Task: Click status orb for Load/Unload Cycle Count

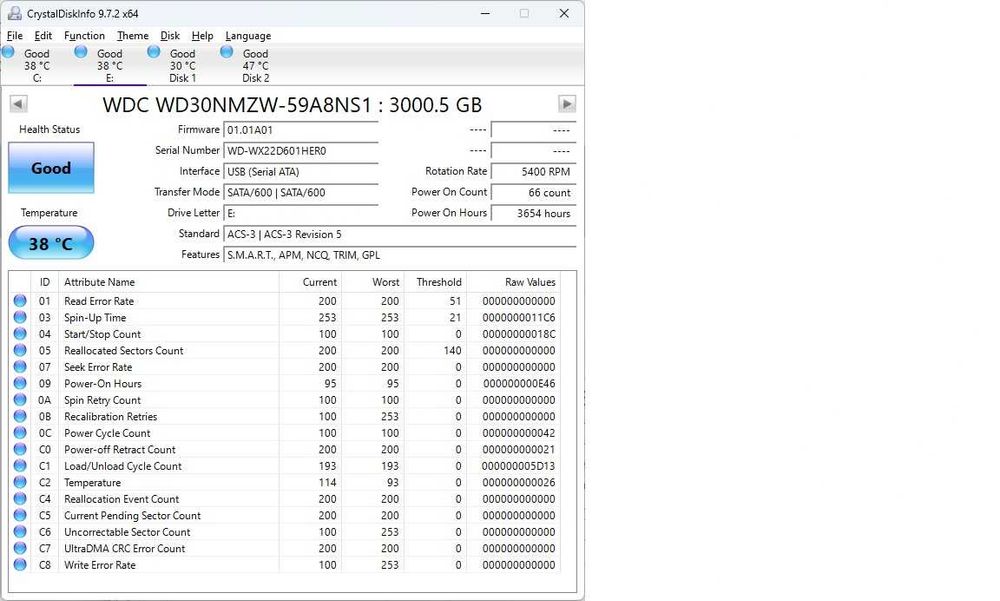Action: pyautogui.click(x=20, y=466)
